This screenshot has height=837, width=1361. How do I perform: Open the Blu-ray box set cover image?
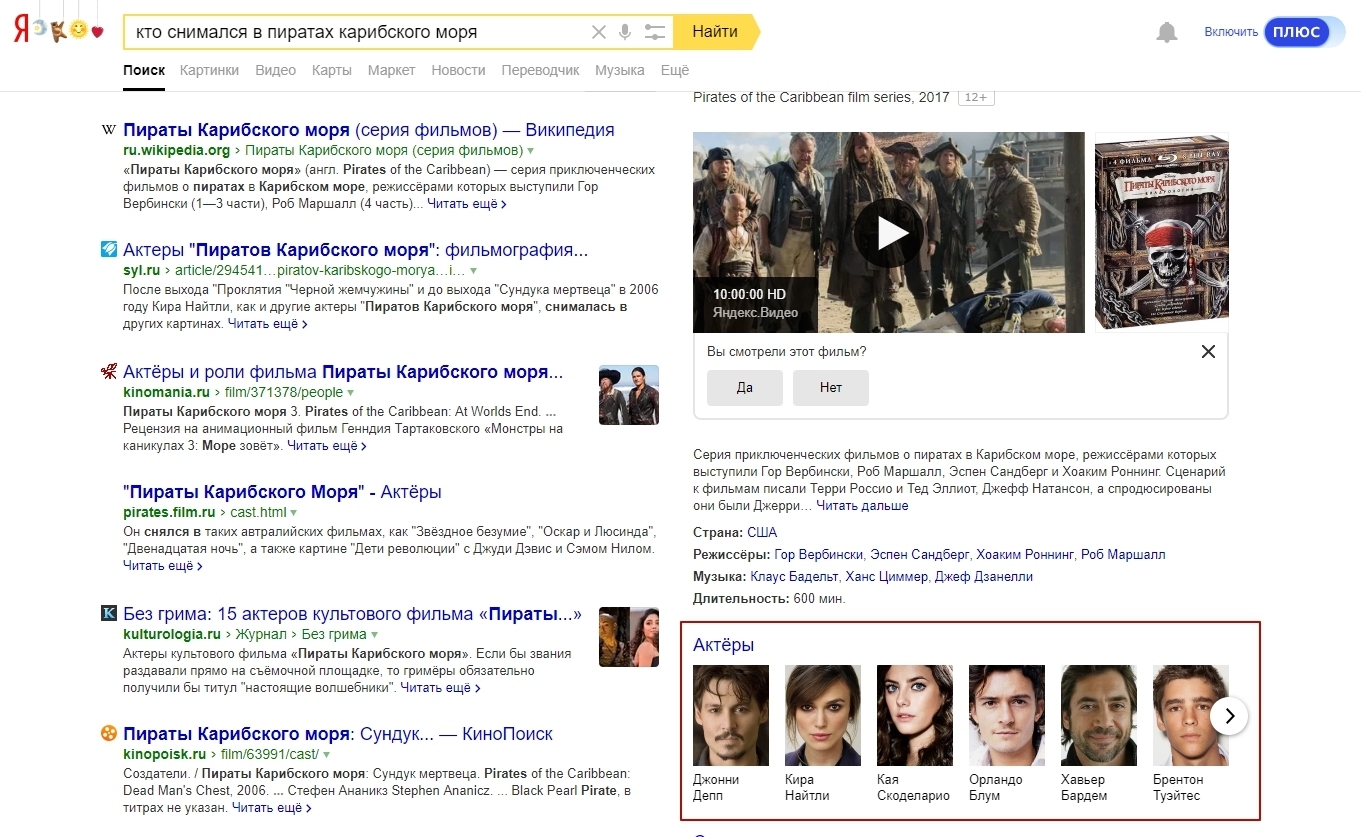(1162, 232)
